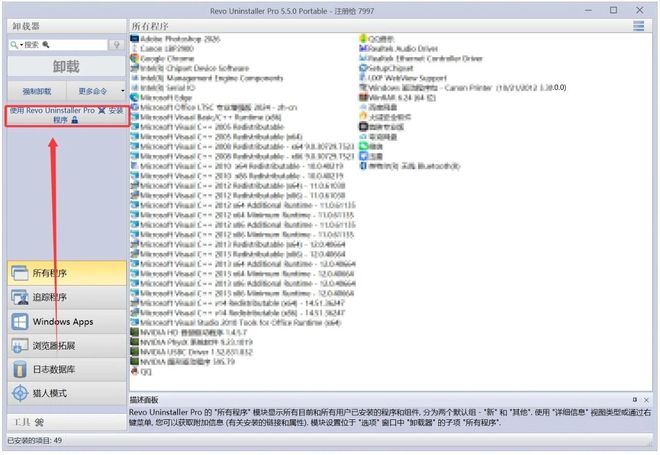This screenshot has width=660, height=455.
Task: Click the Realtek Audio Driver icon
Action: (x=363, y=49)
